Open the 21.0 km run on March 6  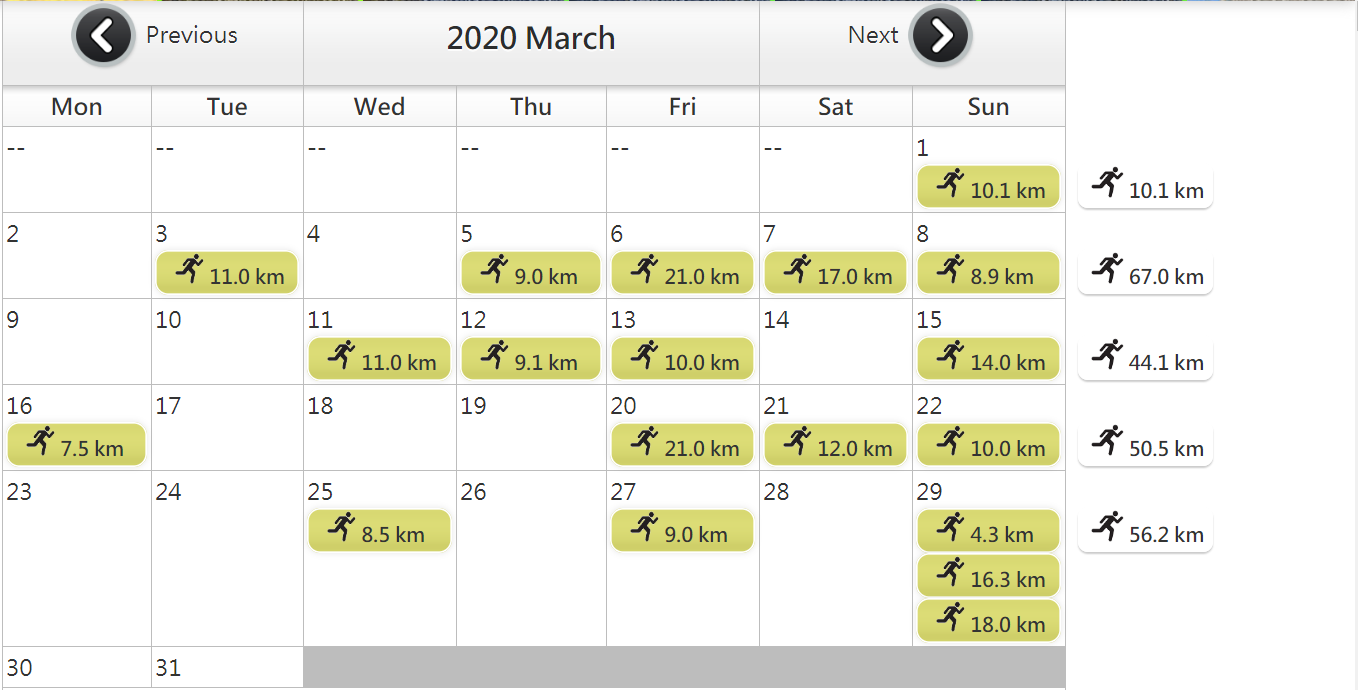pos(682,273)
